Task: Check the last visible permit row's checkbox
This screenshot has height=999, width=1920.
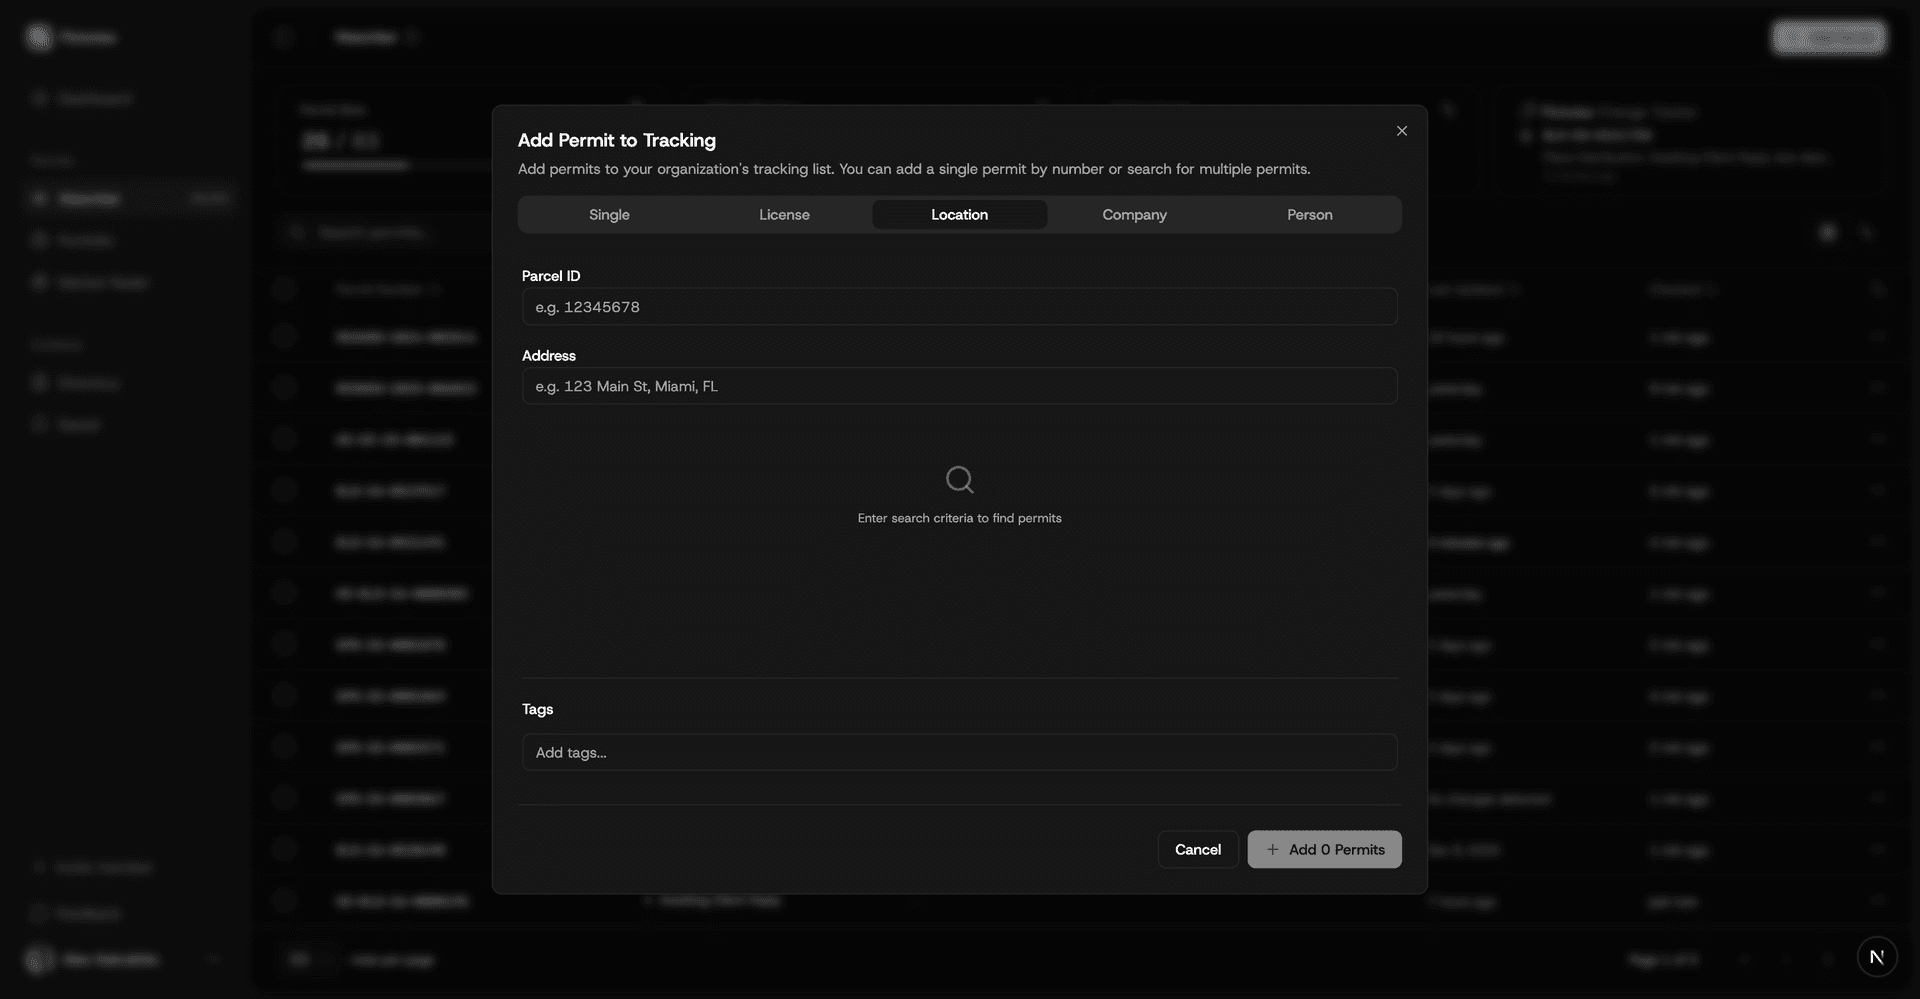Action: coord(285,900)
